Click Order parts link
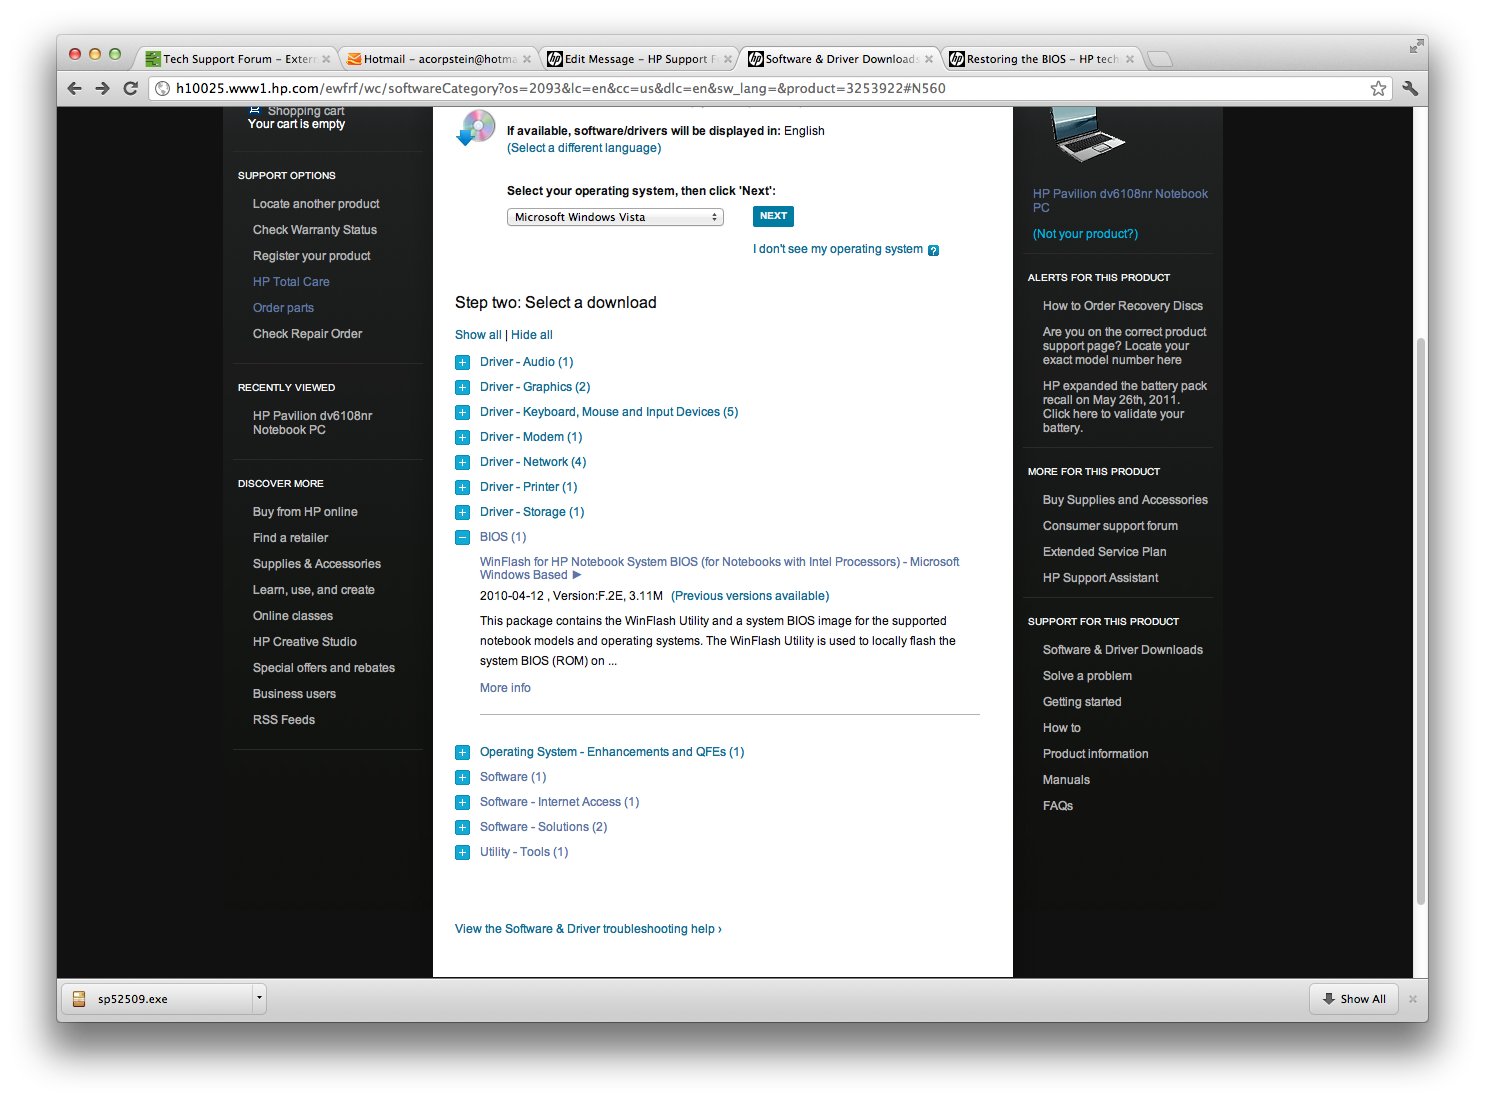 pos(283,308)
